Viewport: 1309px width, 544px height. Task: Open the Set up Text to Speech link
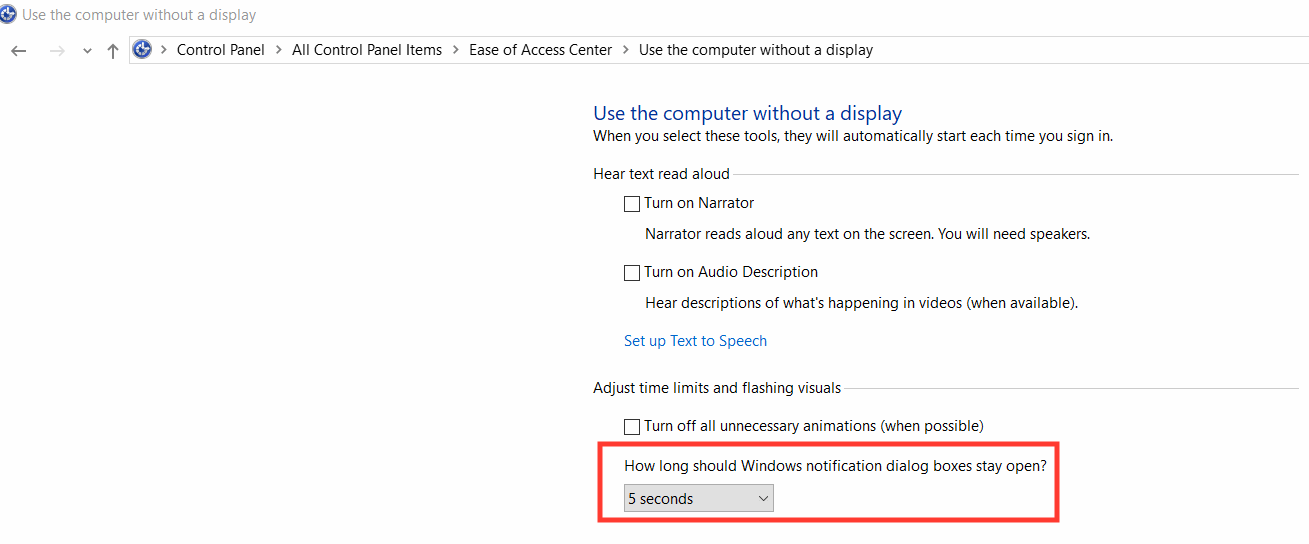tap(695, 341)
